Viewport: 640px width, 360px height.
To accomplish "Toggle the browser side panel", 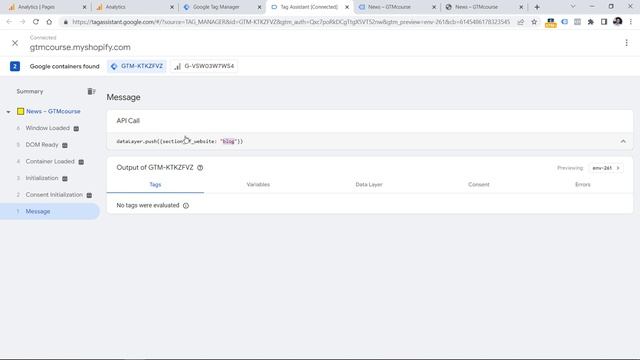I will click(x=604, y=22).
